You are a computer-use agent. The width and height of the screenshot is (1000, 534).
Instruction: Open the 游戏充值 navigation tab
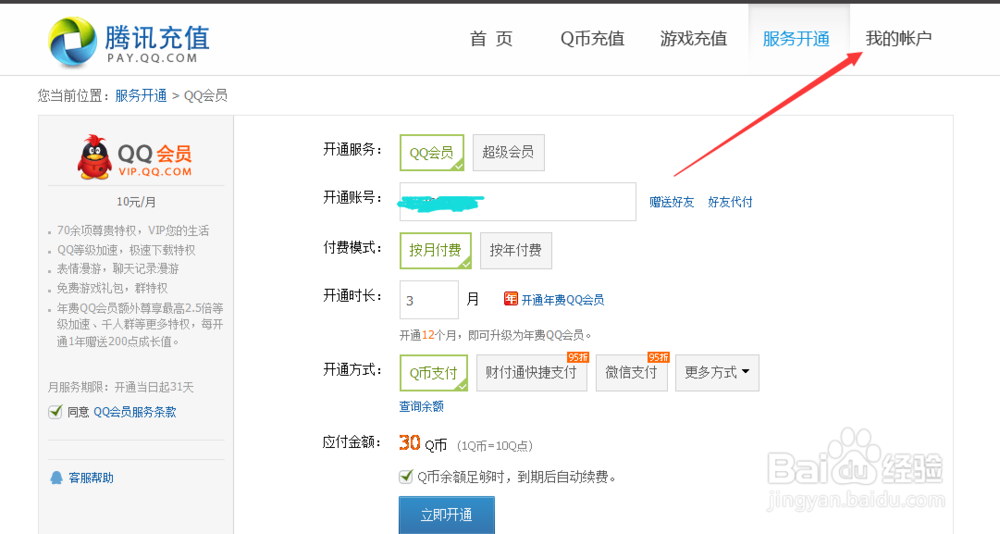point(693,39)
